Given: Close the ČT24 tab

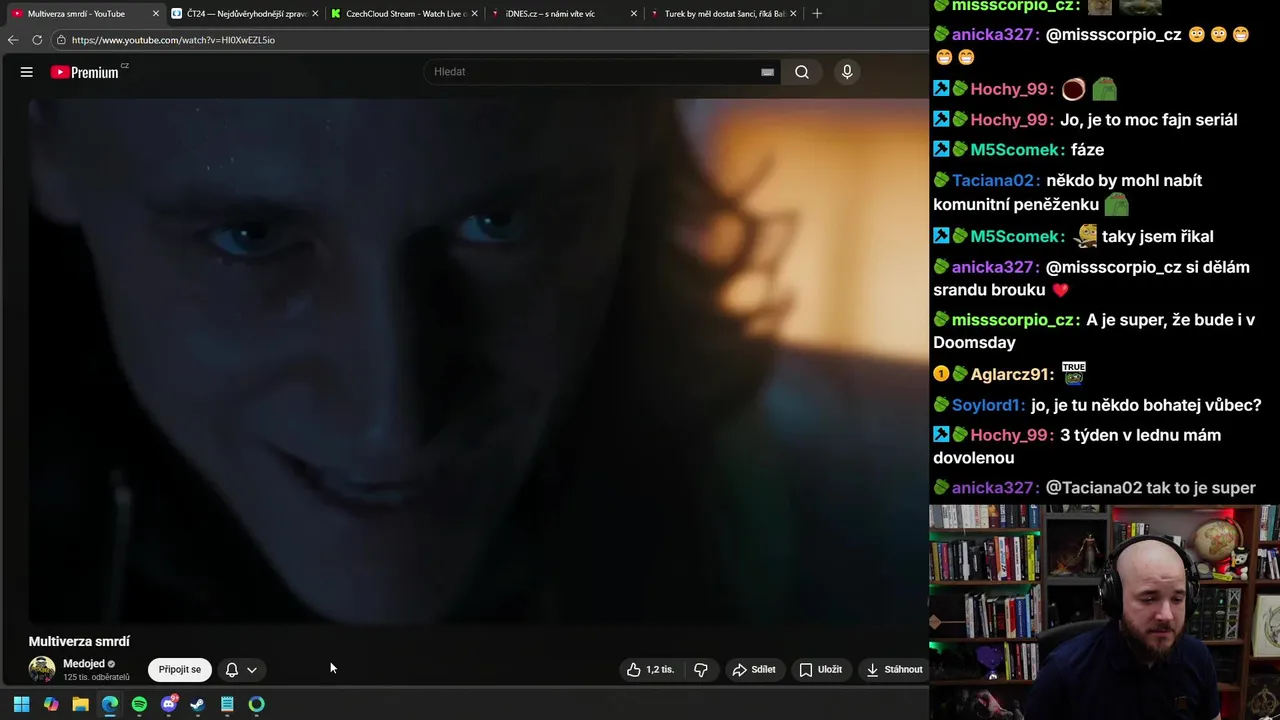Looking at the screenshot, I should point(315,14).
